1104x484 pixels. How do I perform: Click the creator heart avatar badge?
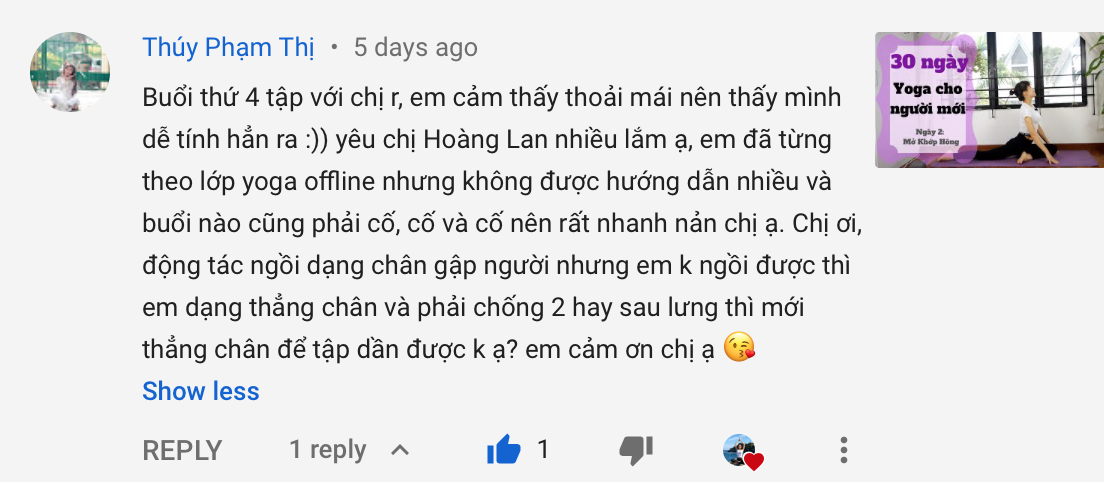coord(743,452)
